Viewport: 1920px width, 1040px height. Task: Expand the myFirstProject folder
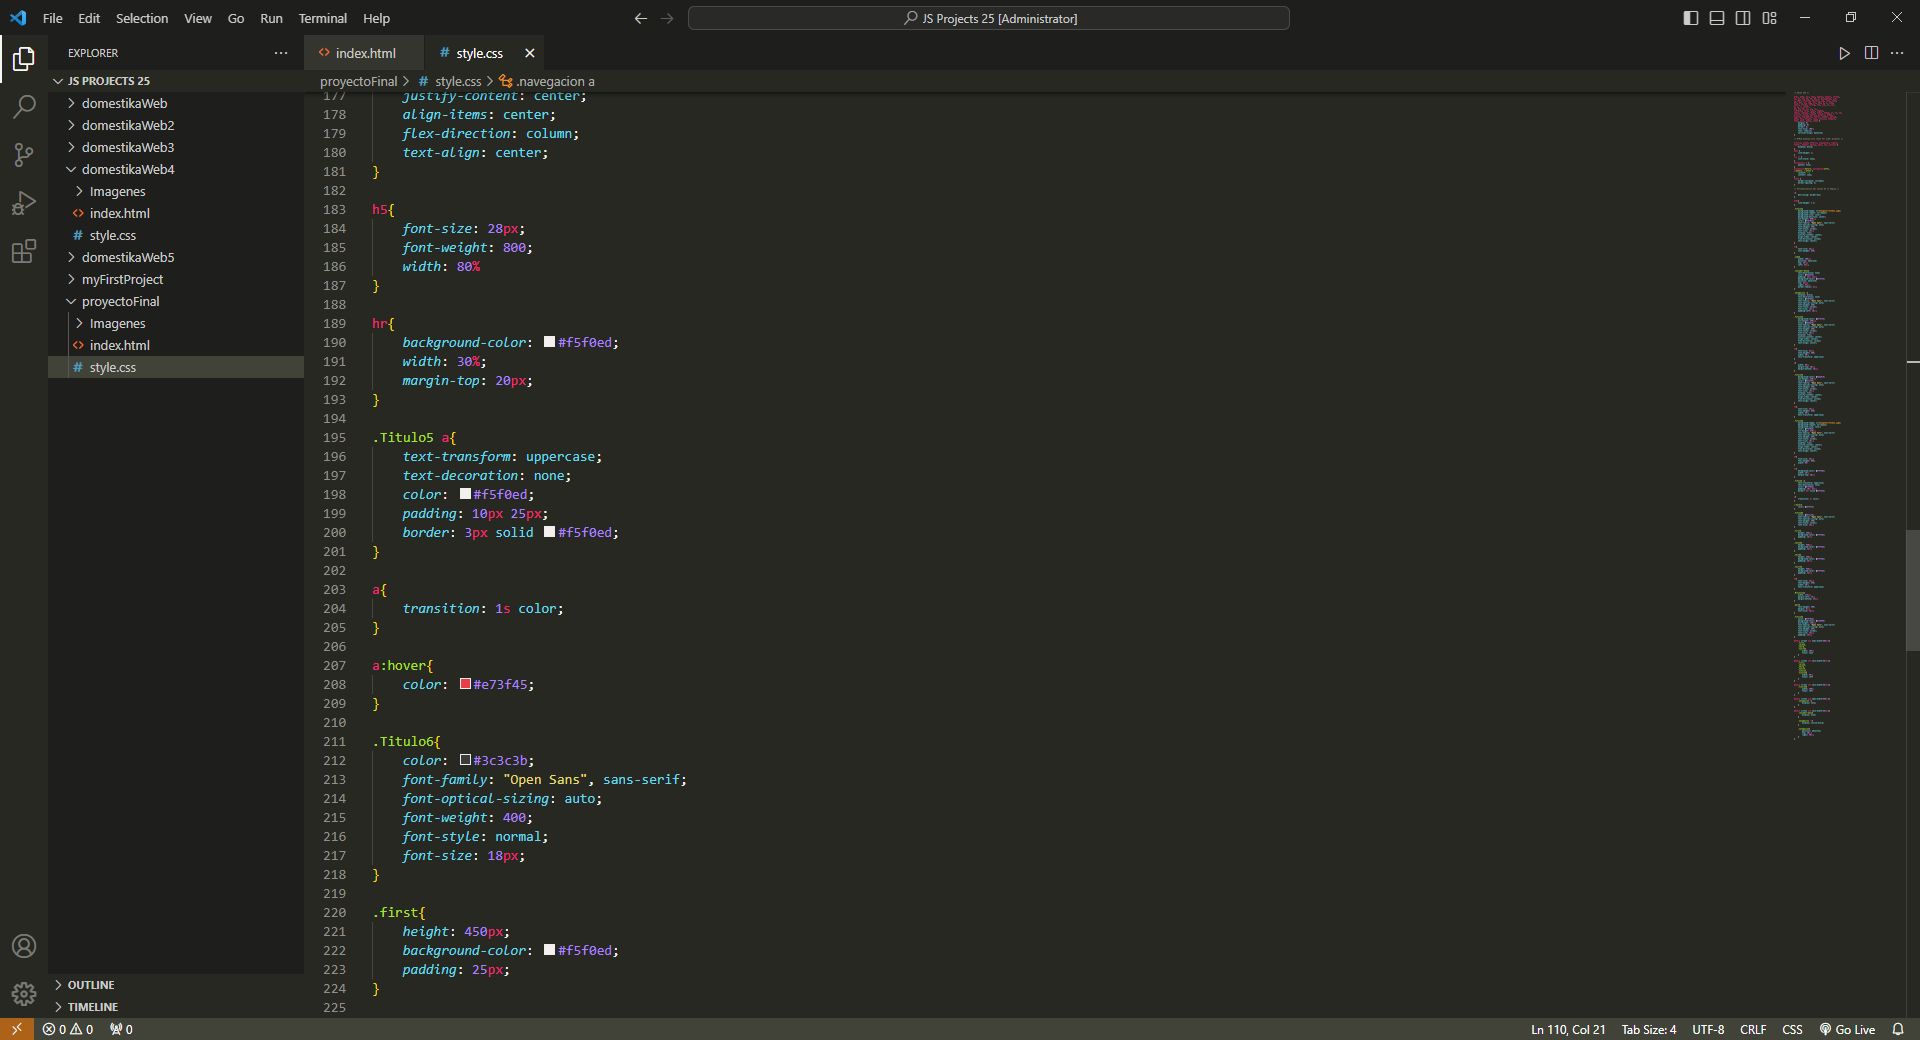pyautogui.click(x=176, y=279)
